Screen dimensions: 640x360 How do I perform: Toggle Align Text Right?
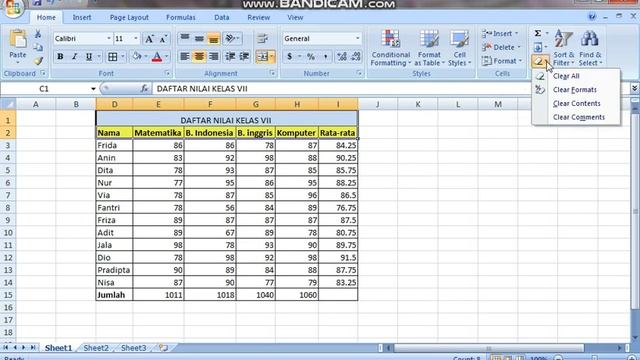click(x=213, y=56)
